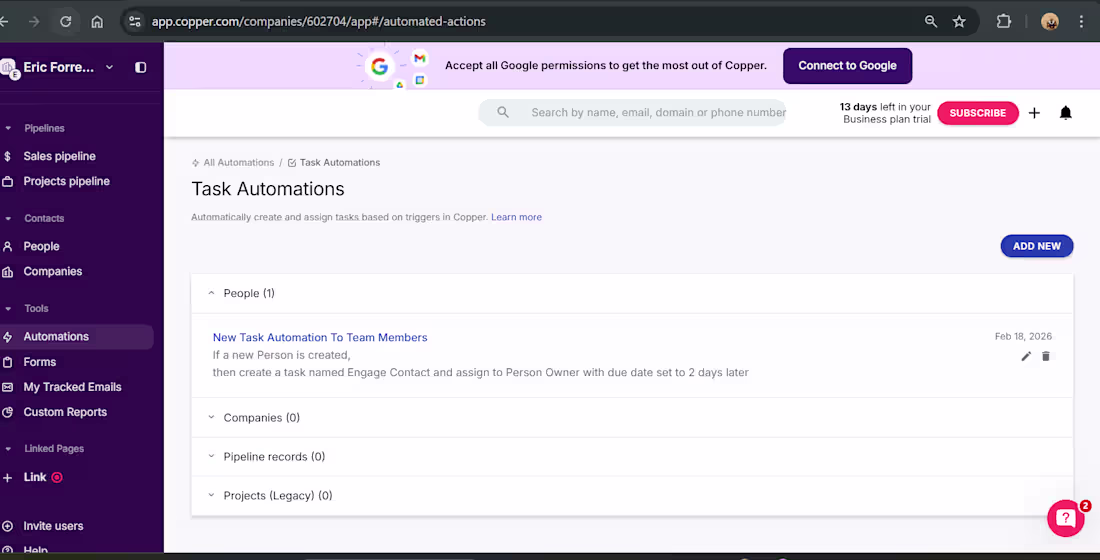The width and height of the screenshot is (1100, 560).
Task: Open the All Automations breadcrumb link
Action: tap(238, 162)
